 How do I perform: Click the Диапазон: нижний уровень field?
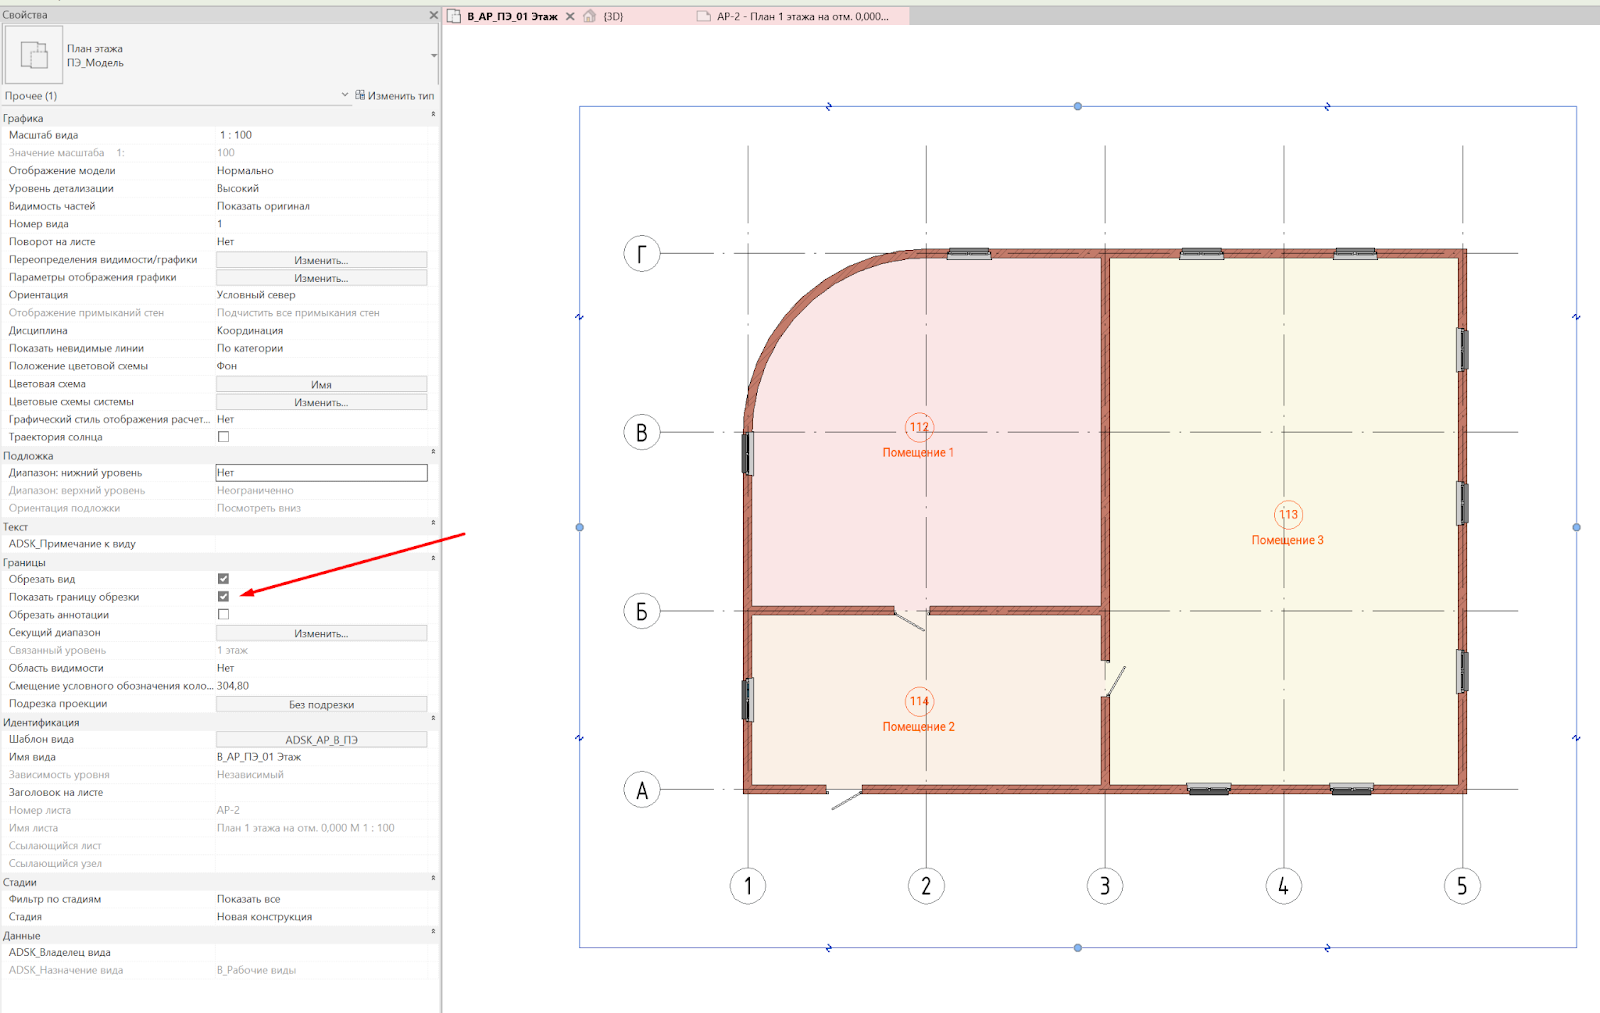point(321,473)
